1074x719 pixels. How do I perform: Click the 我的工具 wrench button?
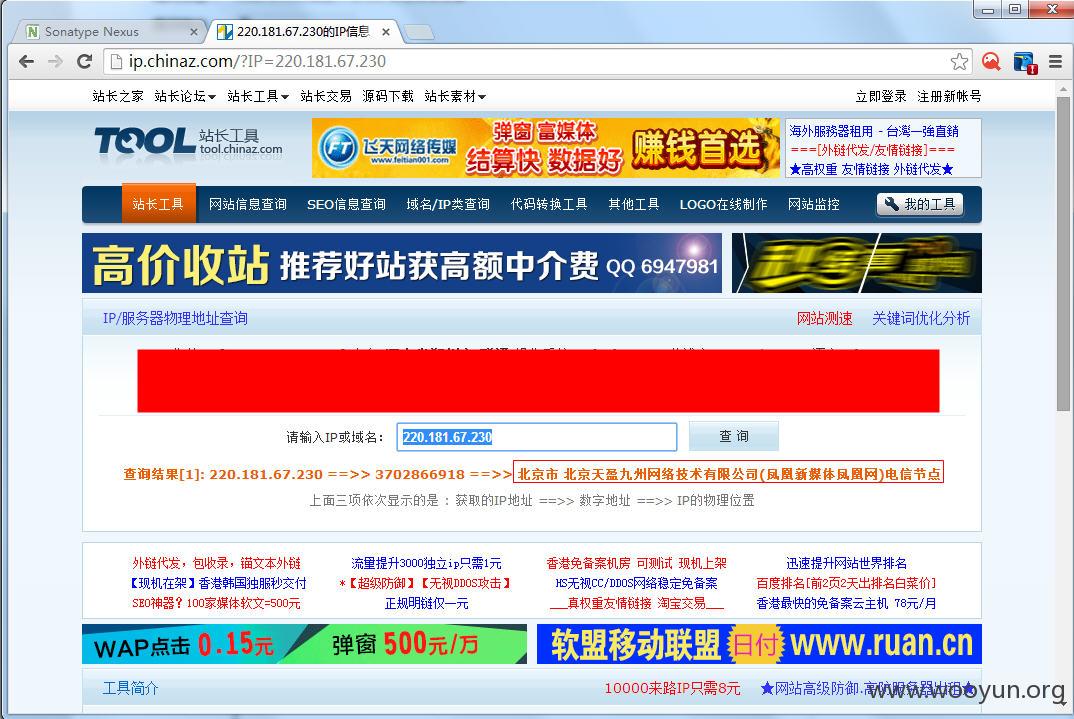[x=920, y=204]
